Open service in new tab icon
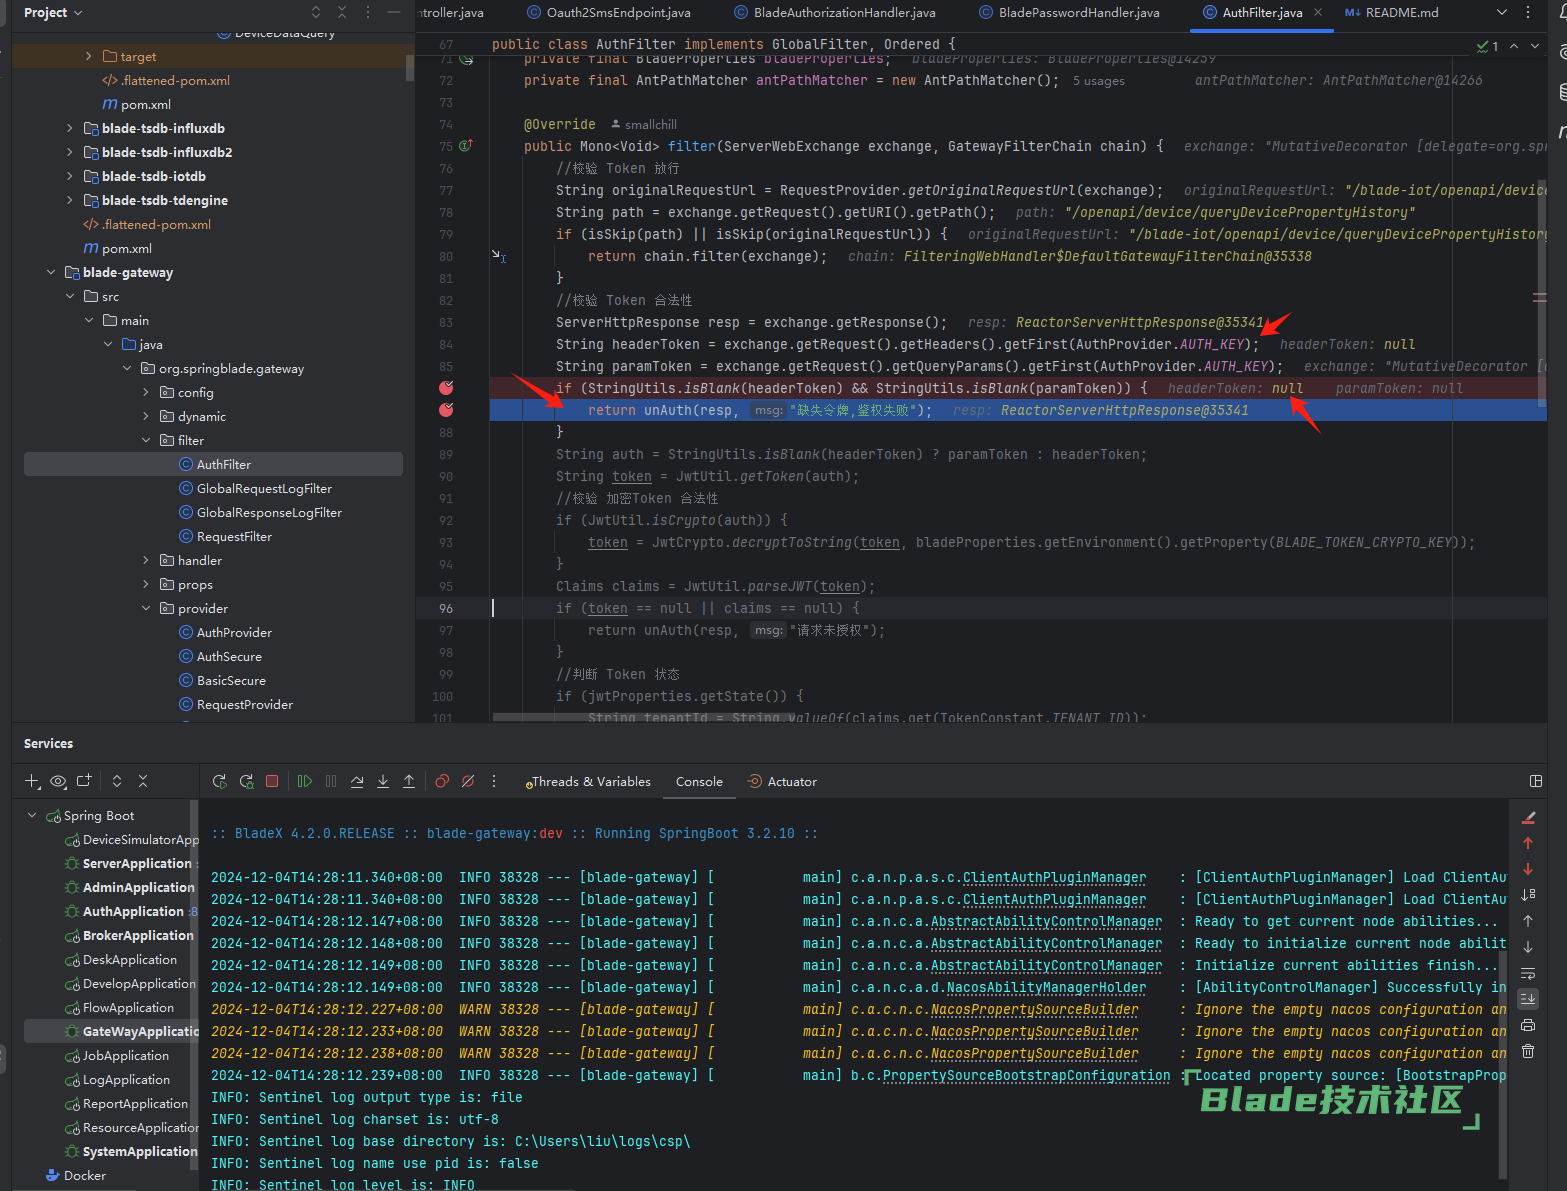The image size is (1567, 1191). click(x=84, y=781)
